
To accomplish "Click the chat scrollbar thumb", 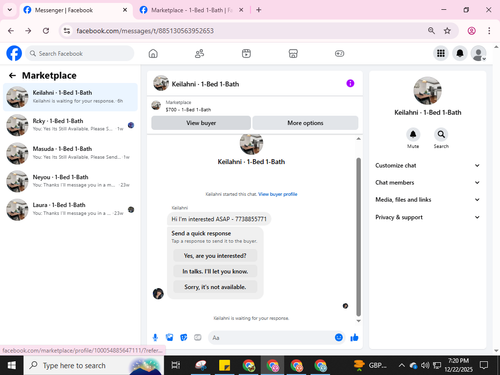I will click(x=359, y=237).
